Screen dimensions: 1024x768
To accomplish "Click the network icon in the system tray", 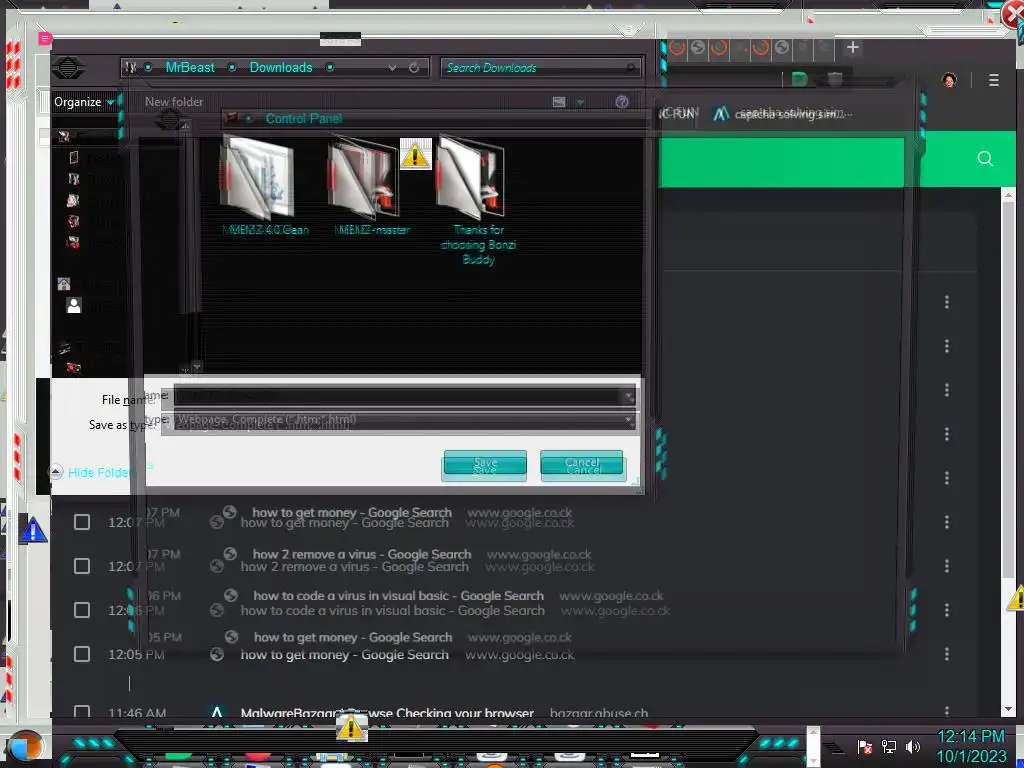I will tap(888, 746).
